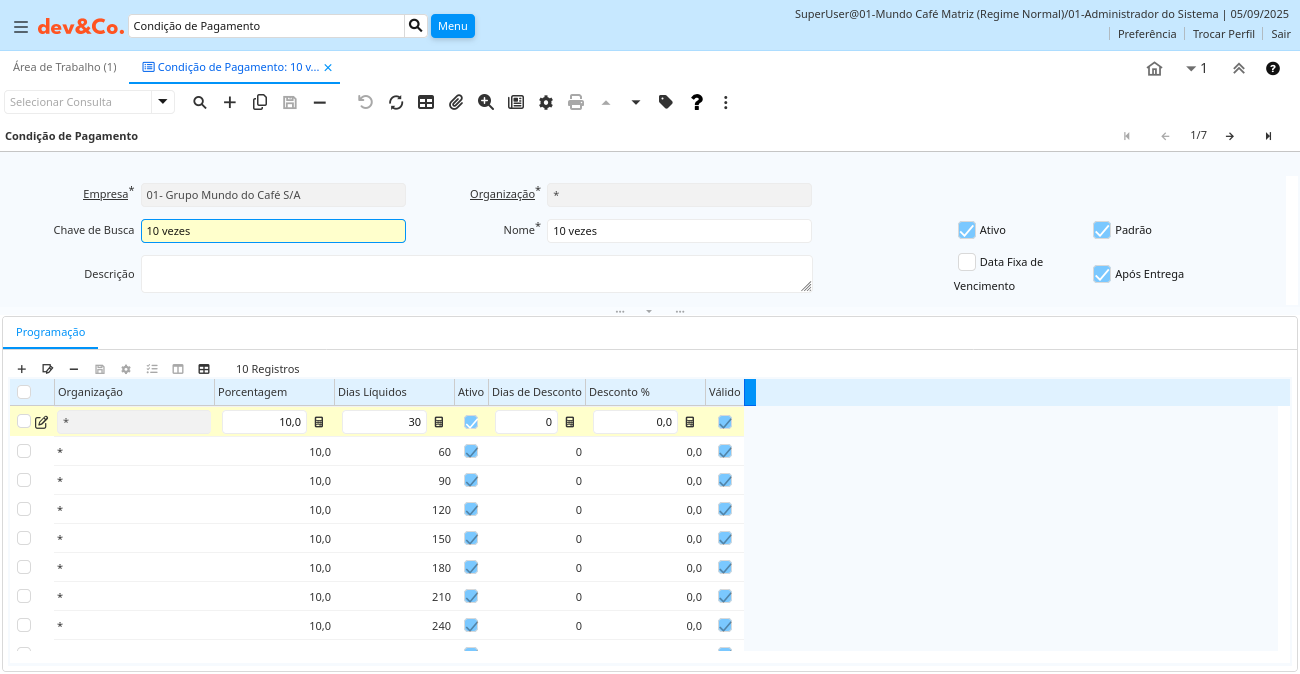Click the blue Menu button
The width and height of the screenshot is (1300, 674).
(452, 26)
